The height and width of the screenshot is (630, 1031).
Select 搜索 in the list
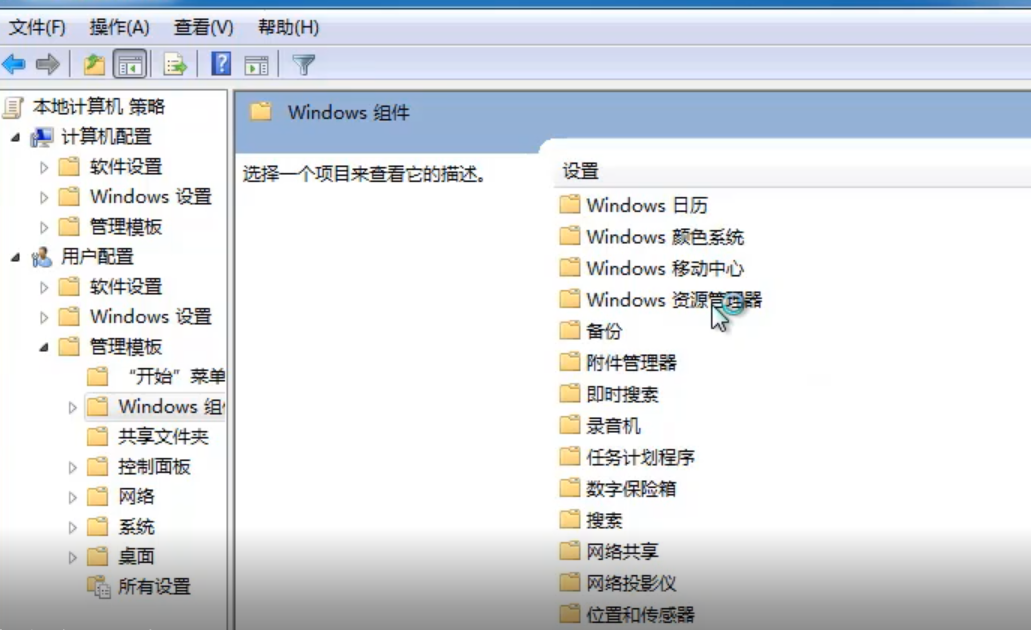[604, 520]
